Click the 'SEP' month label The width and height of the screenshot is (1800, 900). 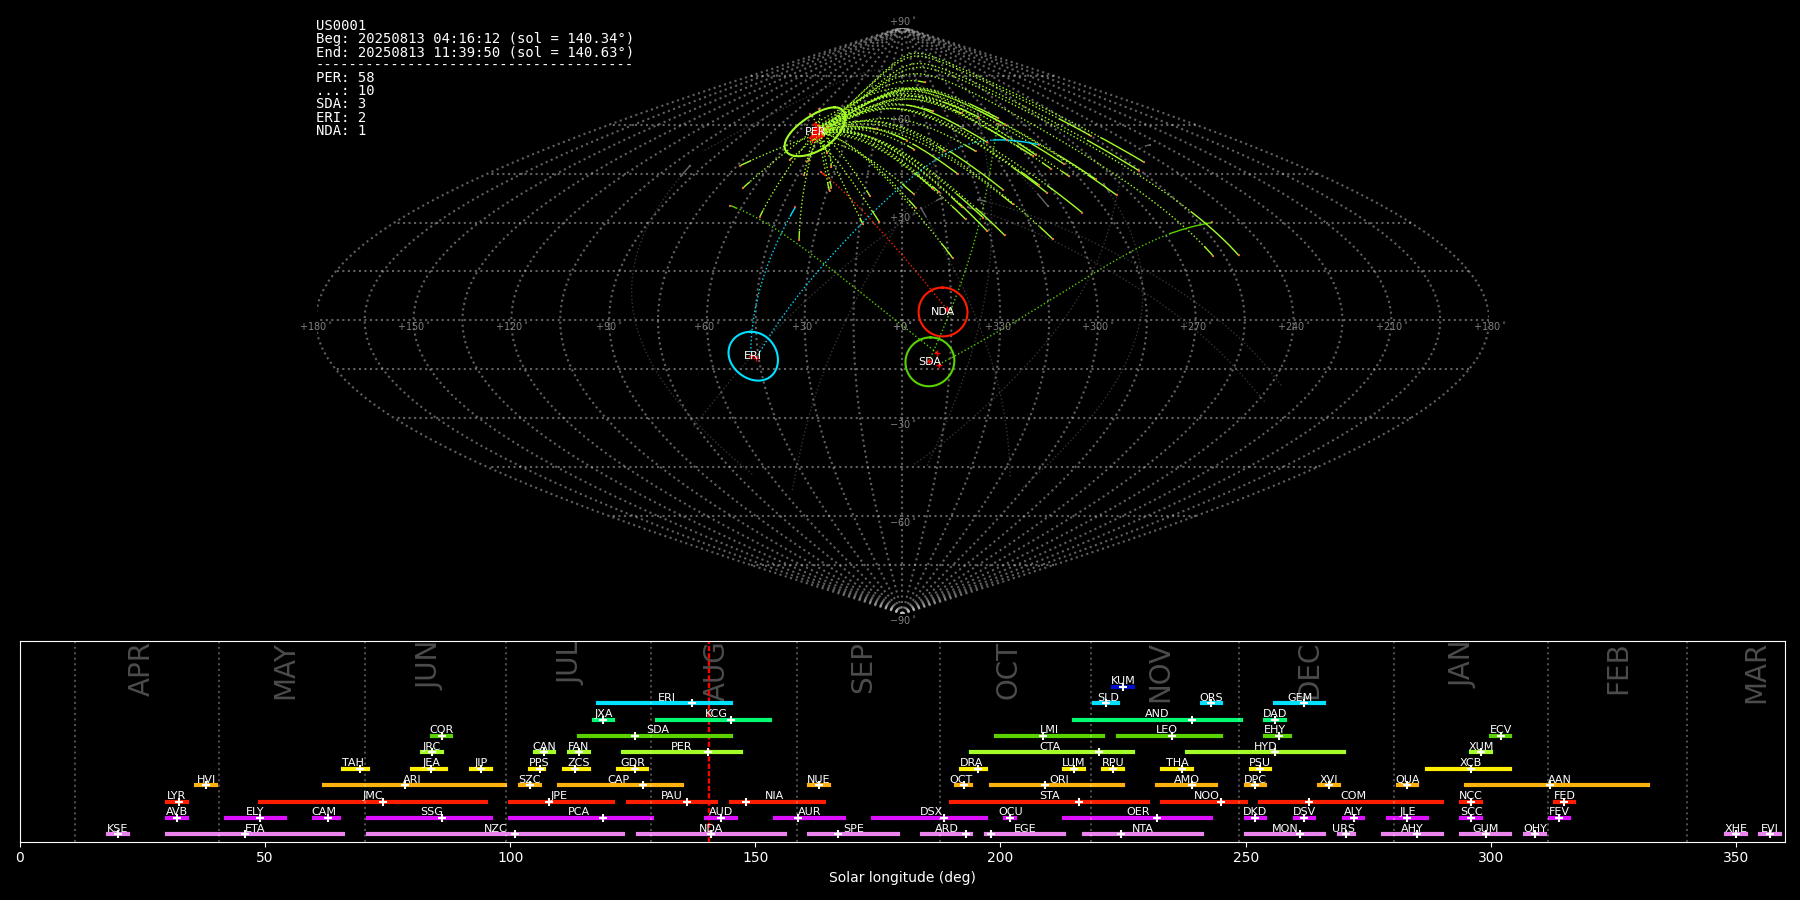(x=862, y=669)
